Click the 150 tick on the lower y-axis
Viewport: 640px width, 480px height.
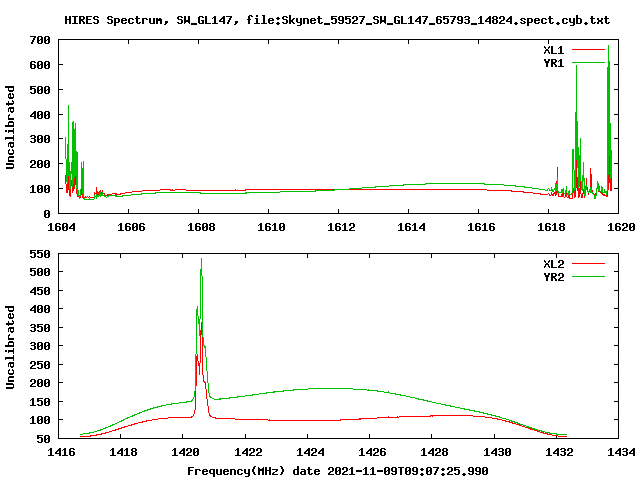pos(40,402)
